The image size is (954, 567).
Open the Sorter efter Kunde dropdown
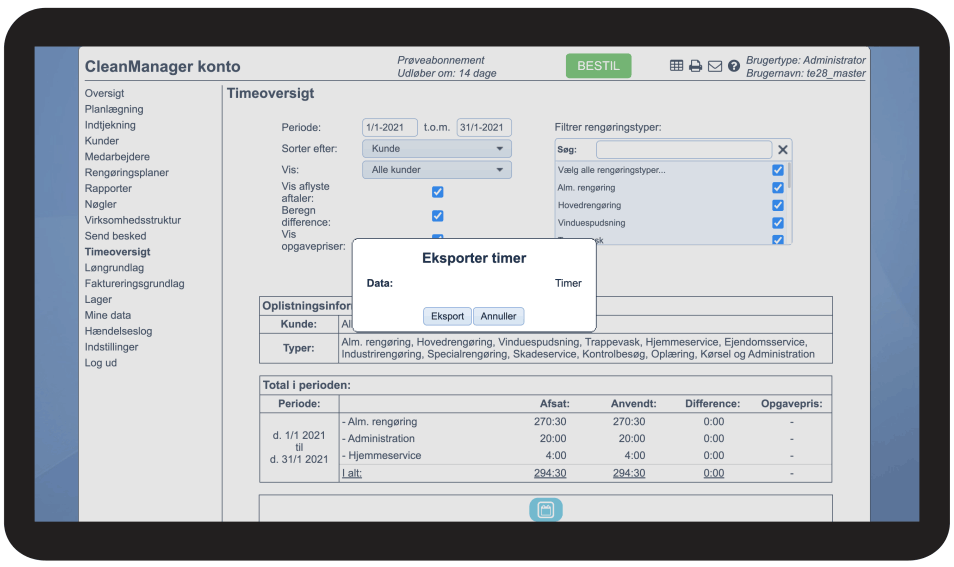tap(437, 148)
